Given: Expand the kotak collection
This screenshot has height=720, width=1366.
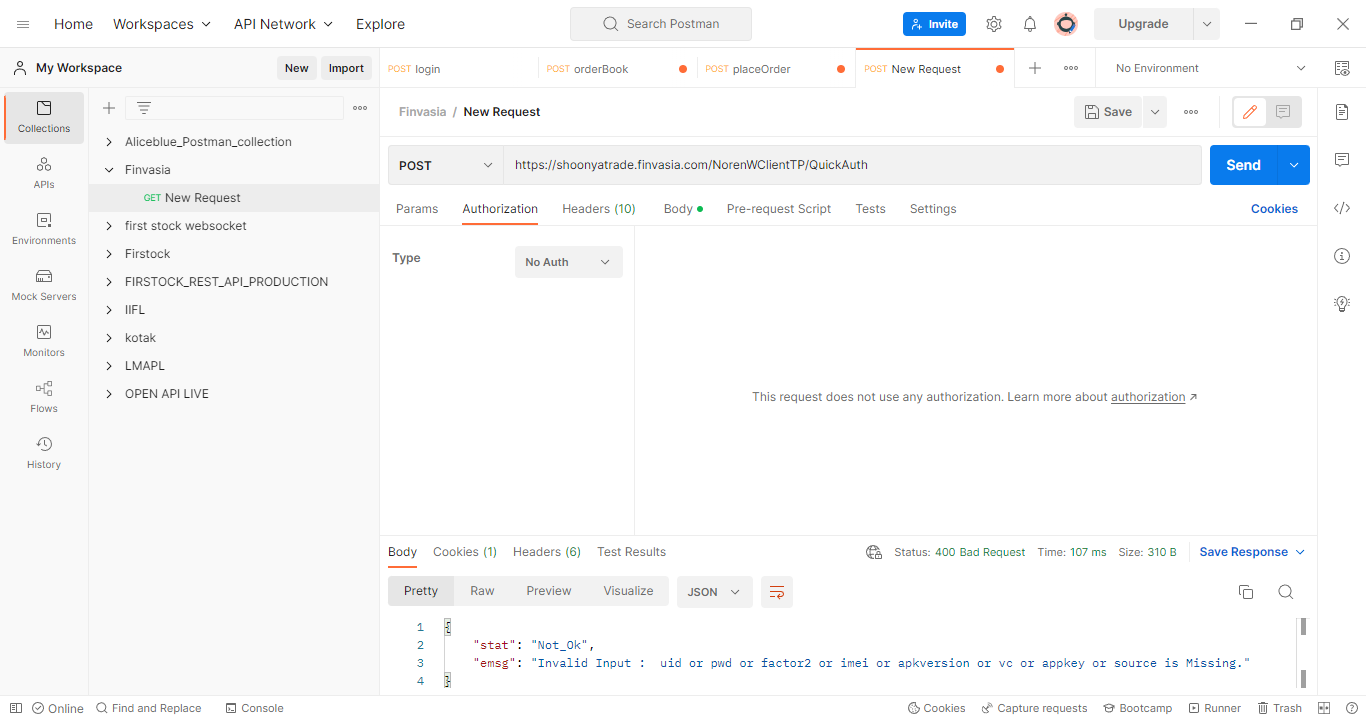Looking at the screenshot, I should tap(109, 338).
